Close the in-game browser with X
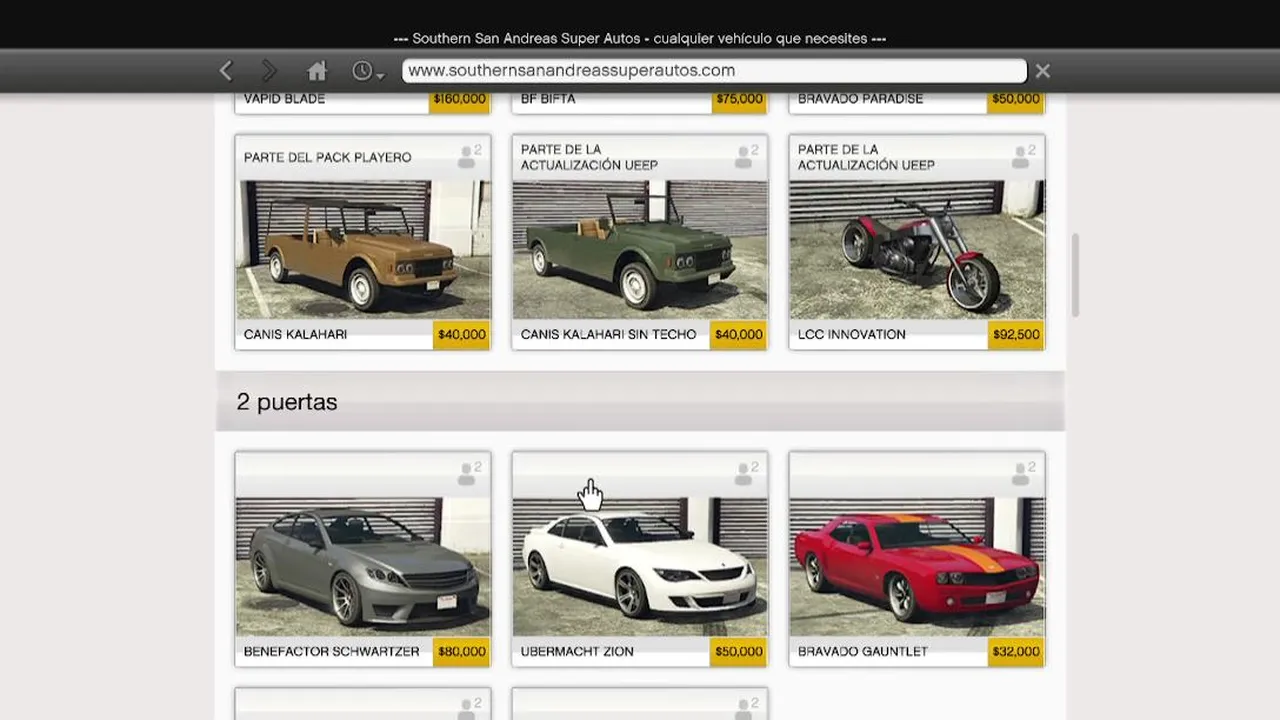 coord(1042,71)
